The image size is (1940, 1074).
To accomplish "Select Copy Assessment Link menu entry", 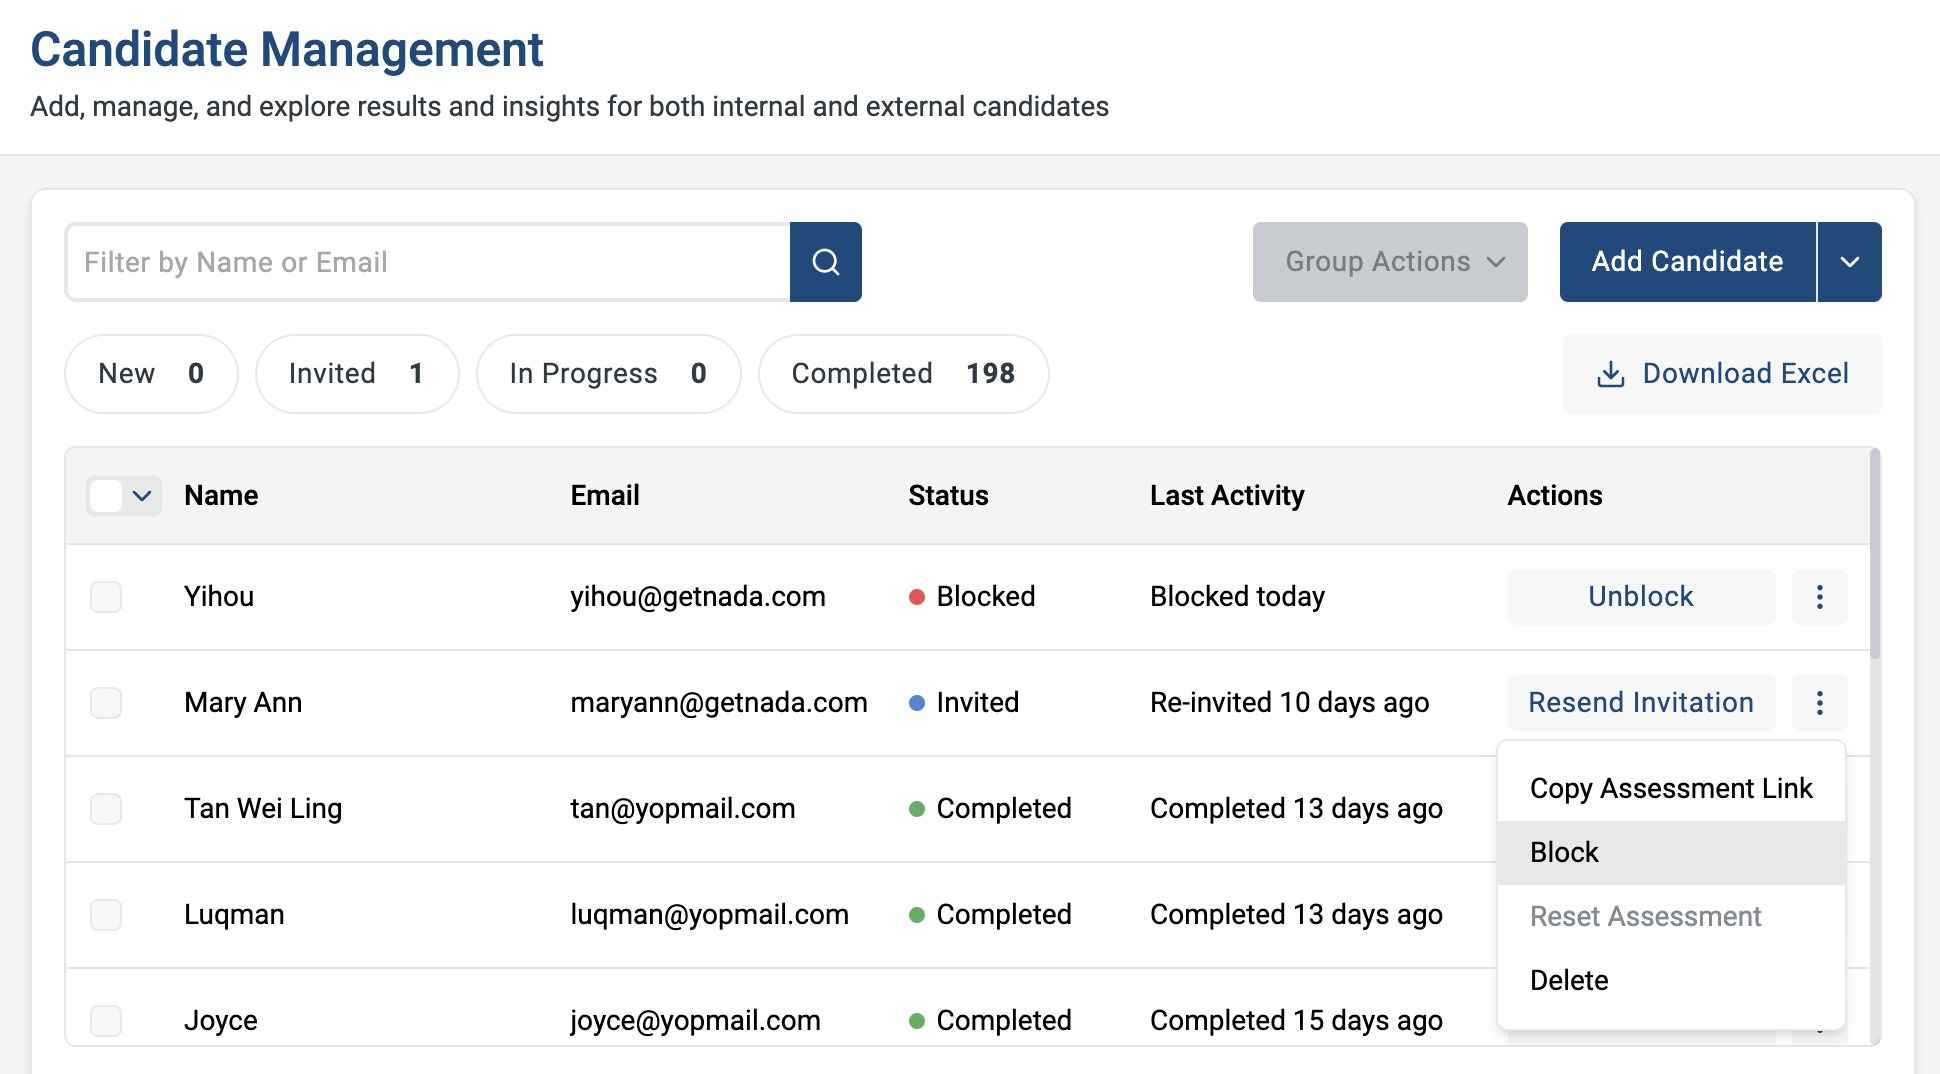I will (x=1670, y=789).
